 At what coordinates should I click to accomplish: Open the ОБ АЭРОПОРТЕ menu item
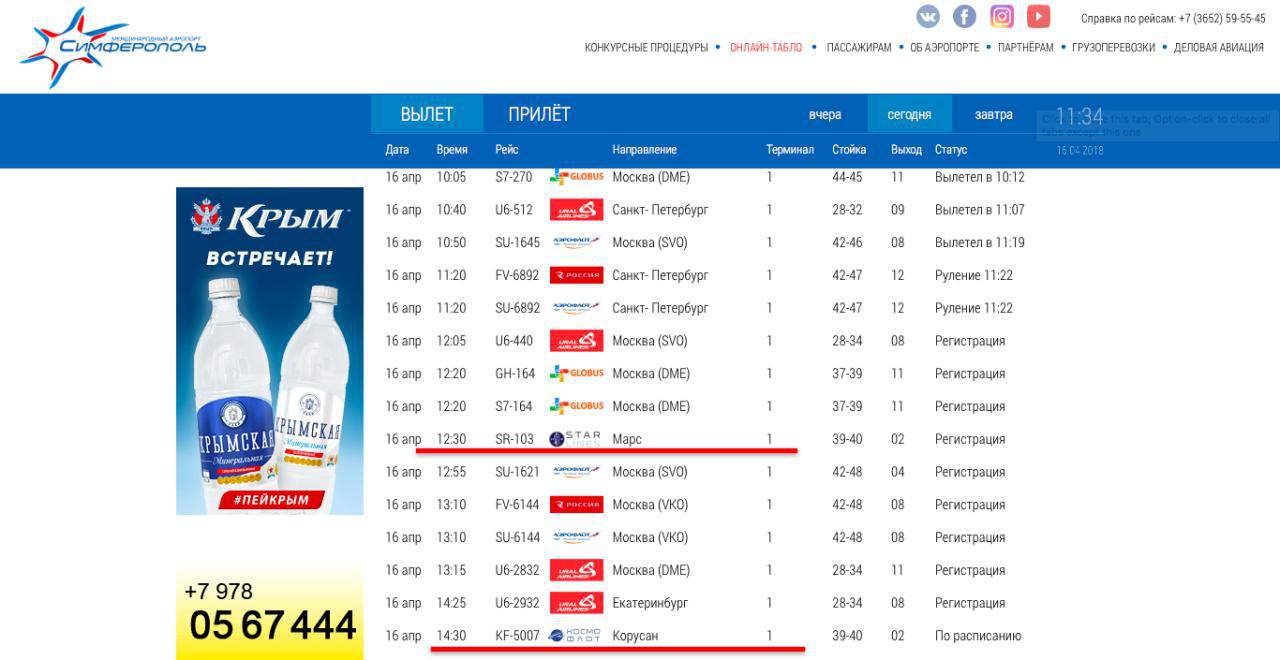point(945,48)
